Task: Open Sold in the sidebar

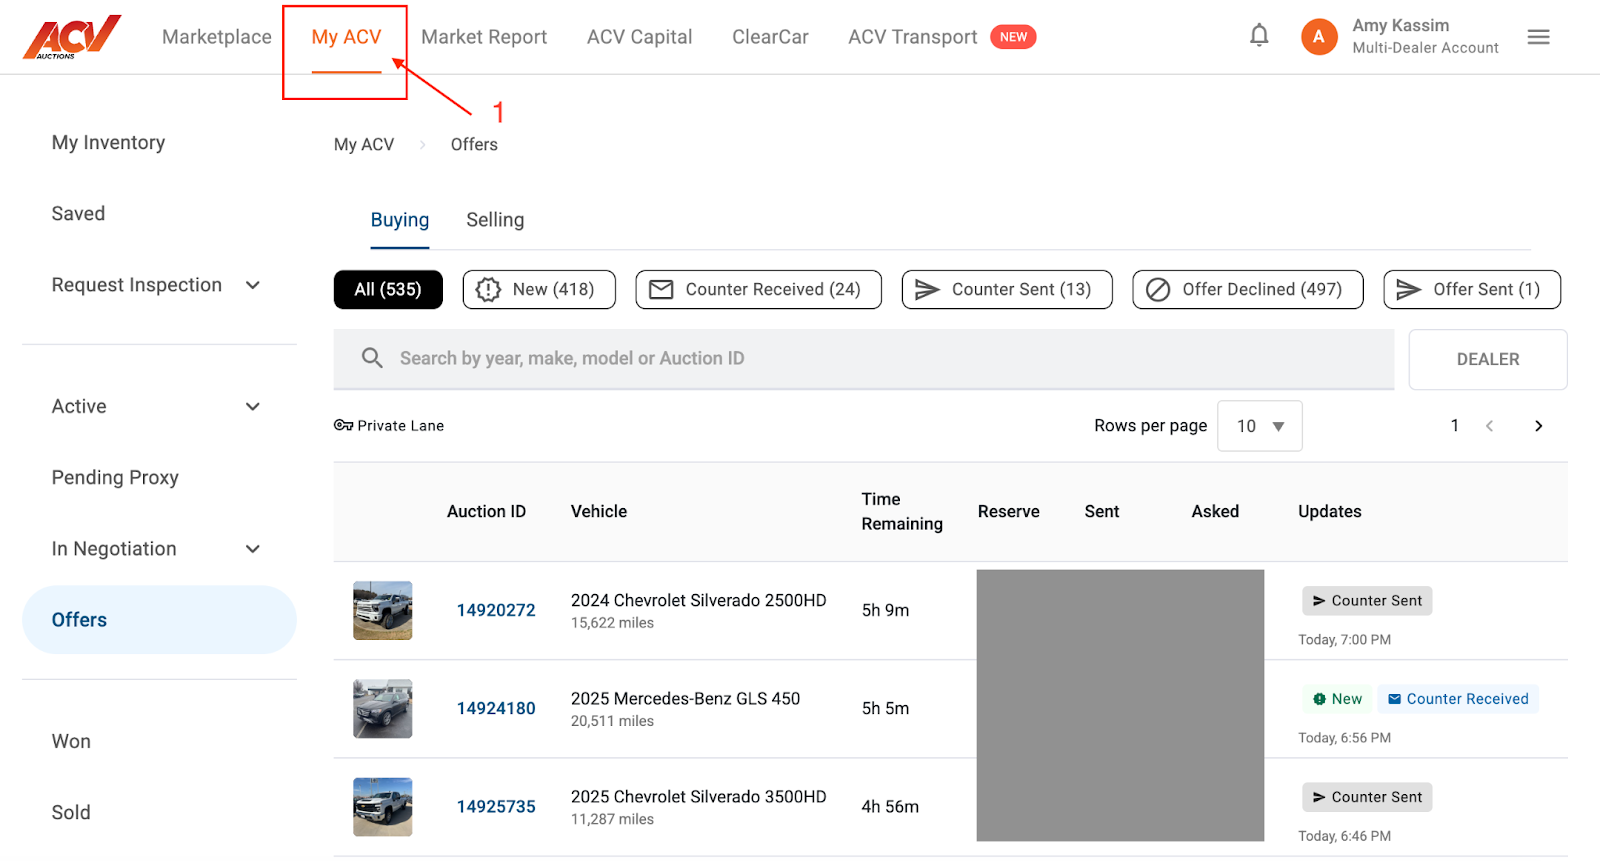Action: [71, 812]
